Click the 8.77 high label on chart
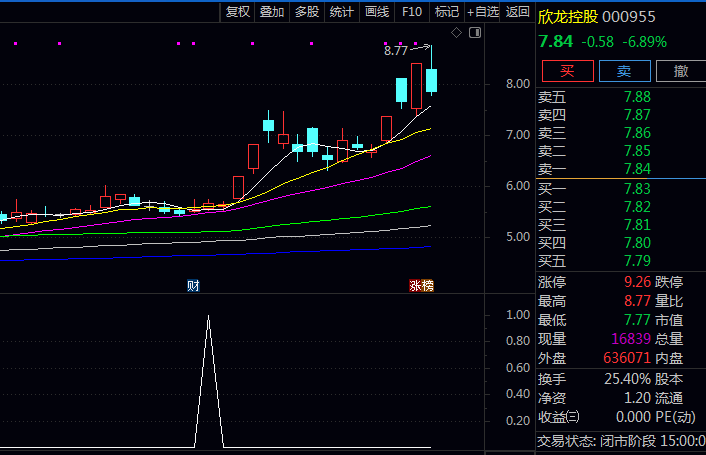The image size is (706, 455). pos(395,51)
